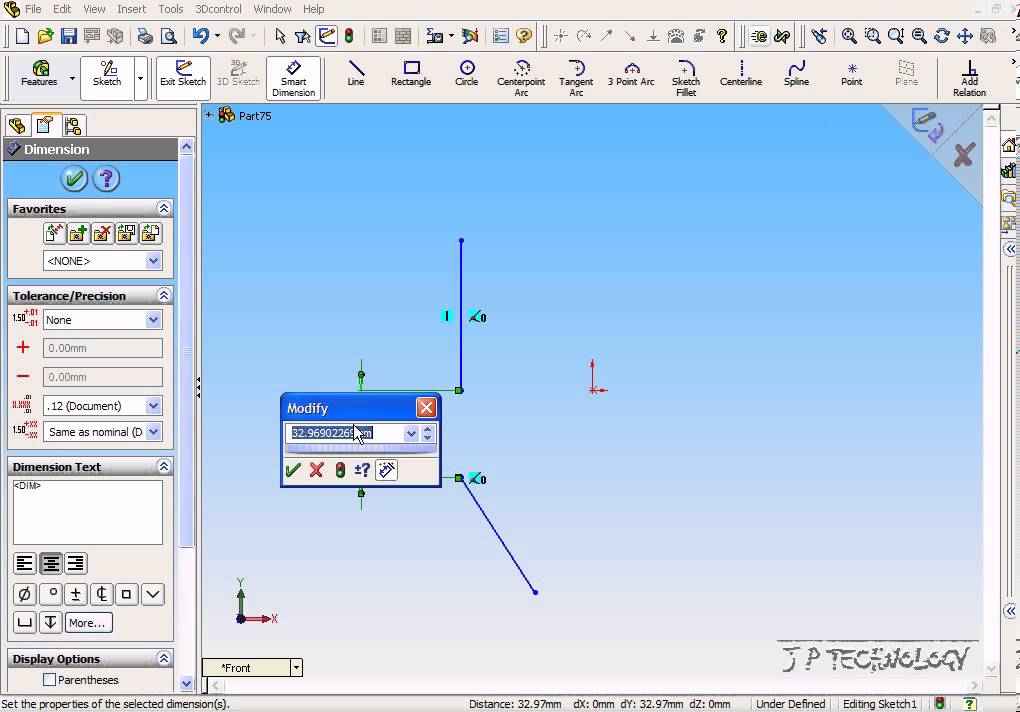Switch to the PropertyManager tab
The height and width of the screenshot is (712, 1020).
tap(44, 125)
